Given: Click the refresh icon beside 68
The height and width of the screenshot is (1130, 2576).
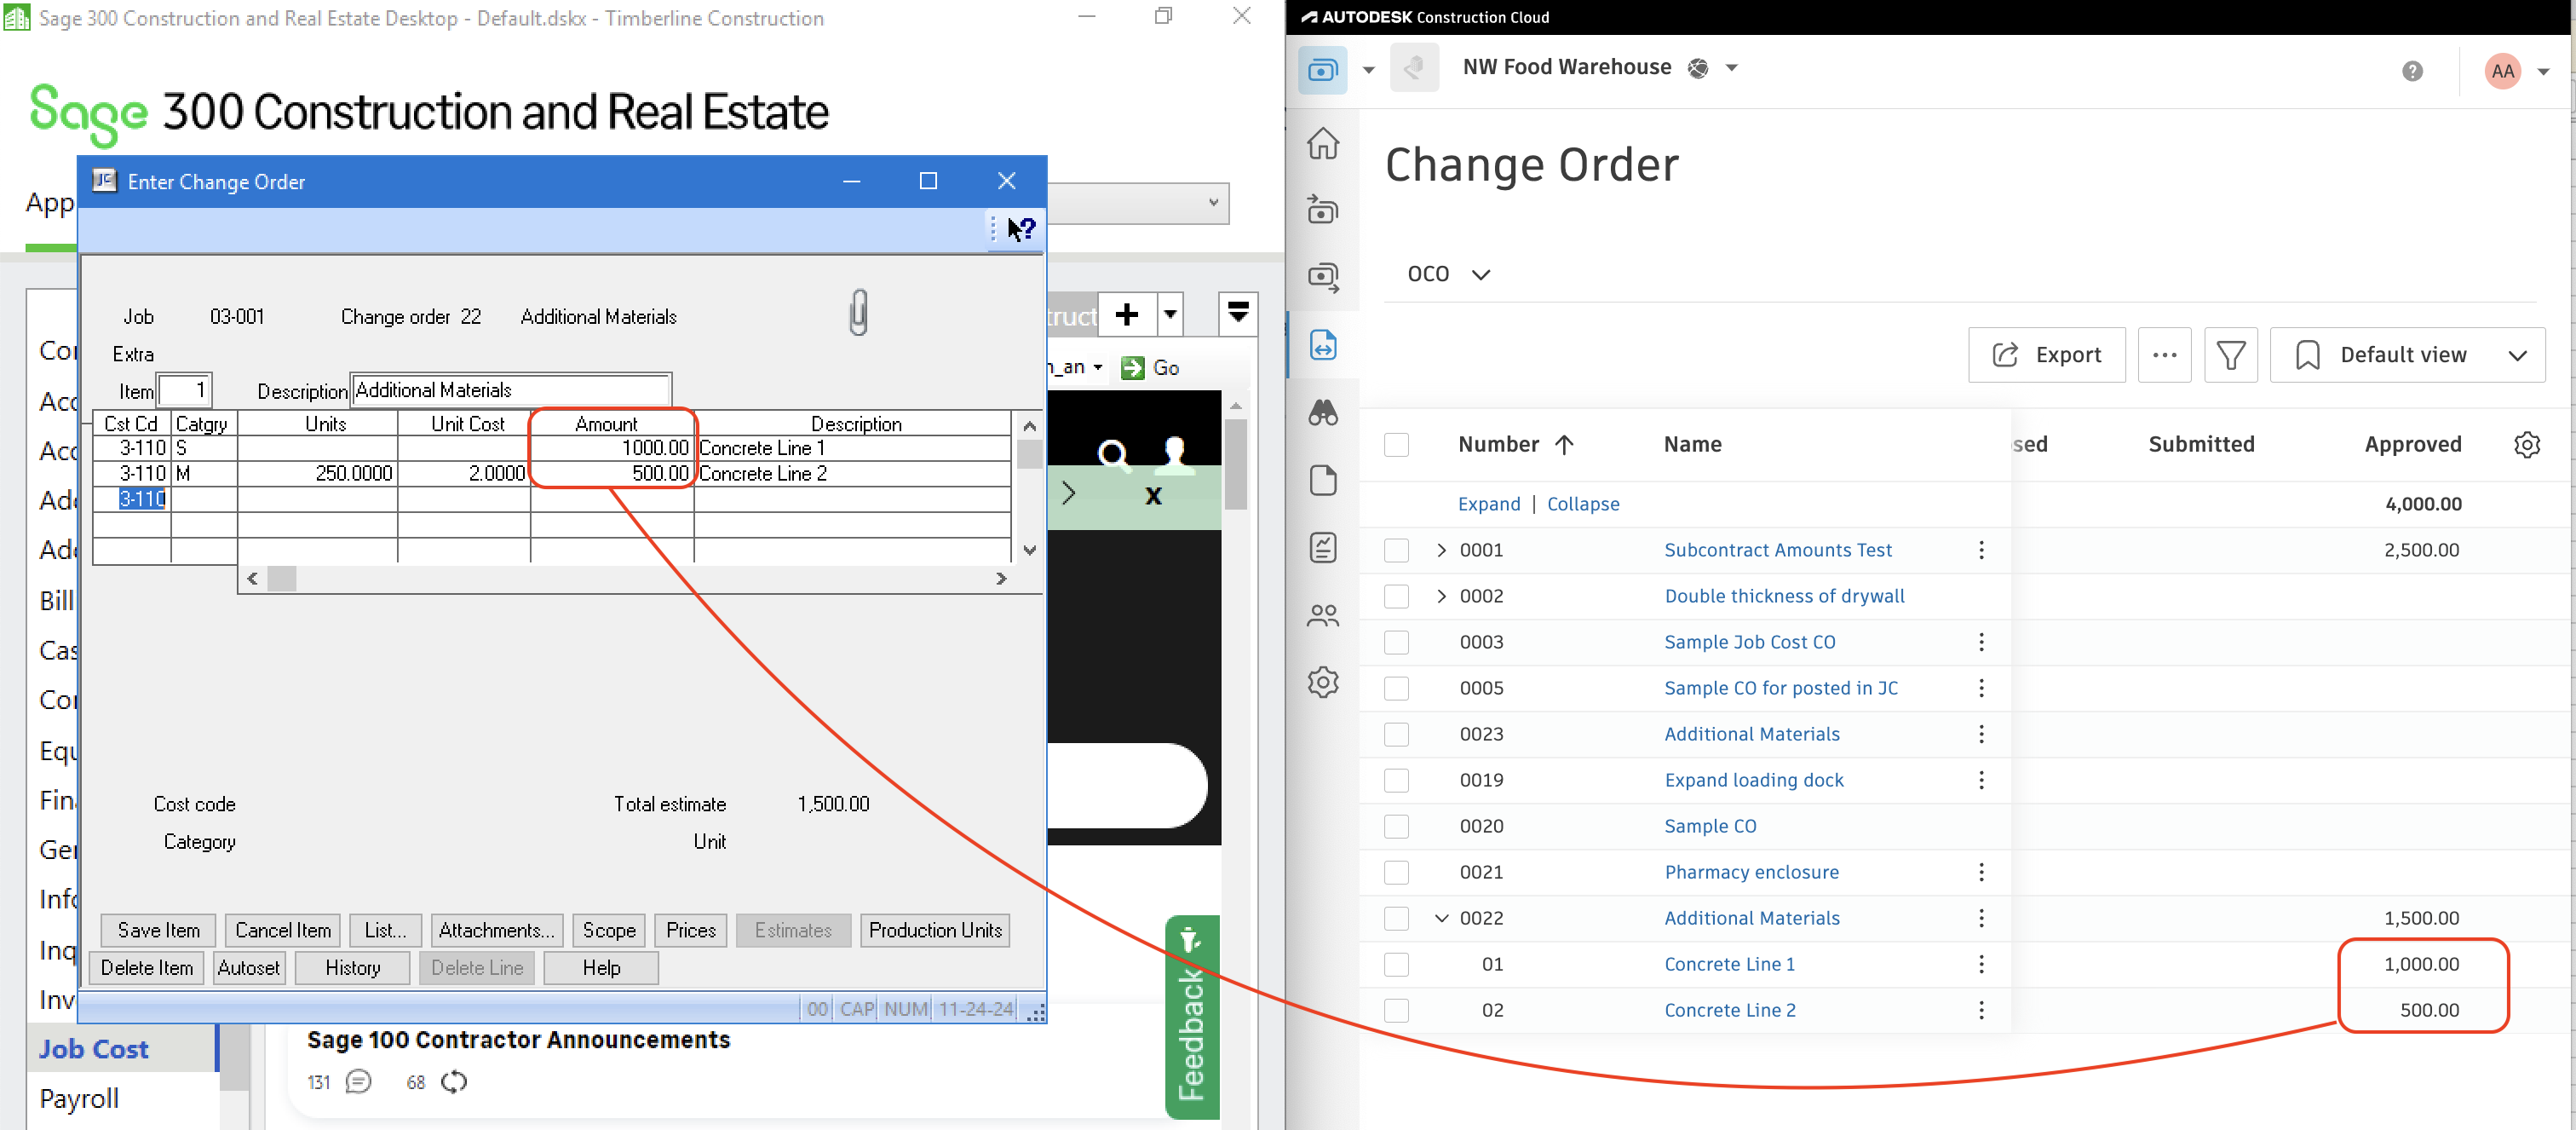Looking at the screenshot, I should [454, 1082].
